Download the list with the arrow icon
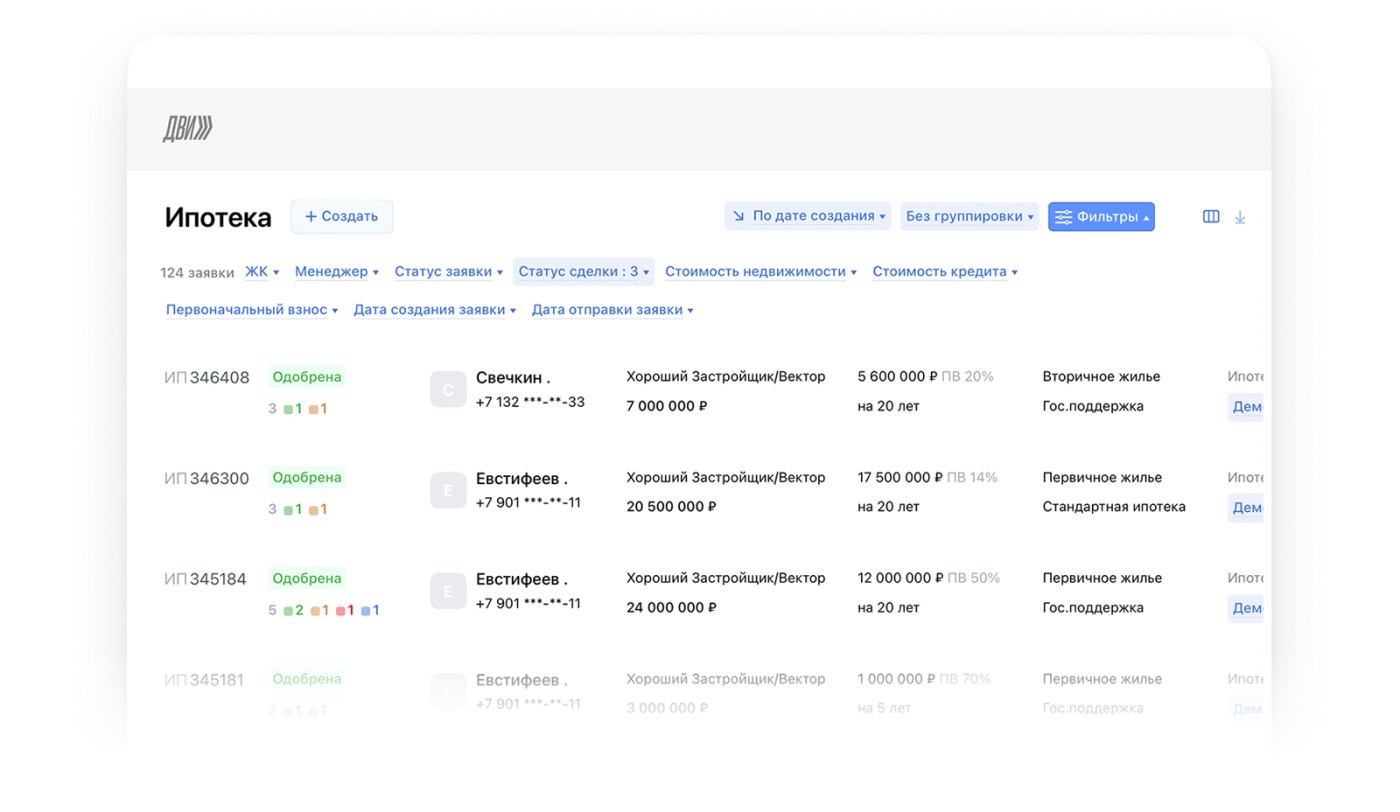The width and height of the screenshot is (1400, 812). tap(1240, 217)
